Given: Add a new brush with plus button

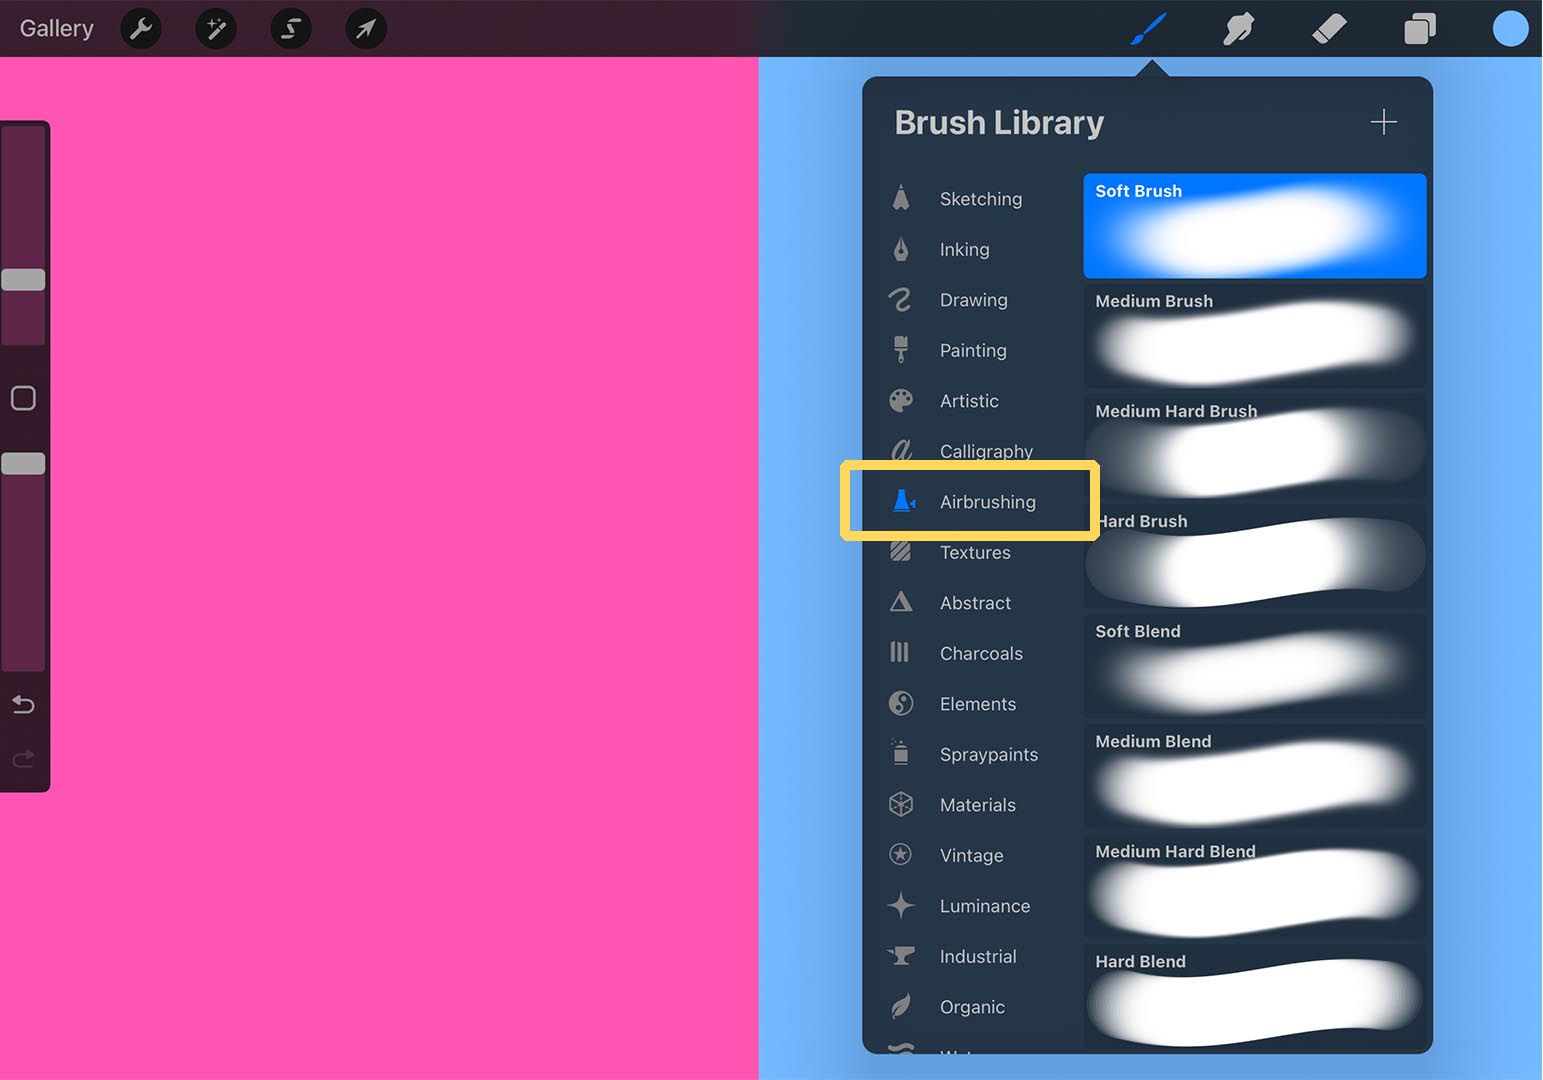Looking at the screenshot, I should [1384, 122].
